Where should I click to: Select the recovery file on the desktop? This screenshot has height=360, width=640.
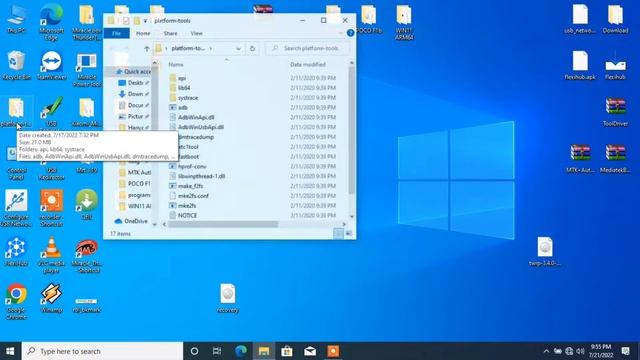(228, 298)
